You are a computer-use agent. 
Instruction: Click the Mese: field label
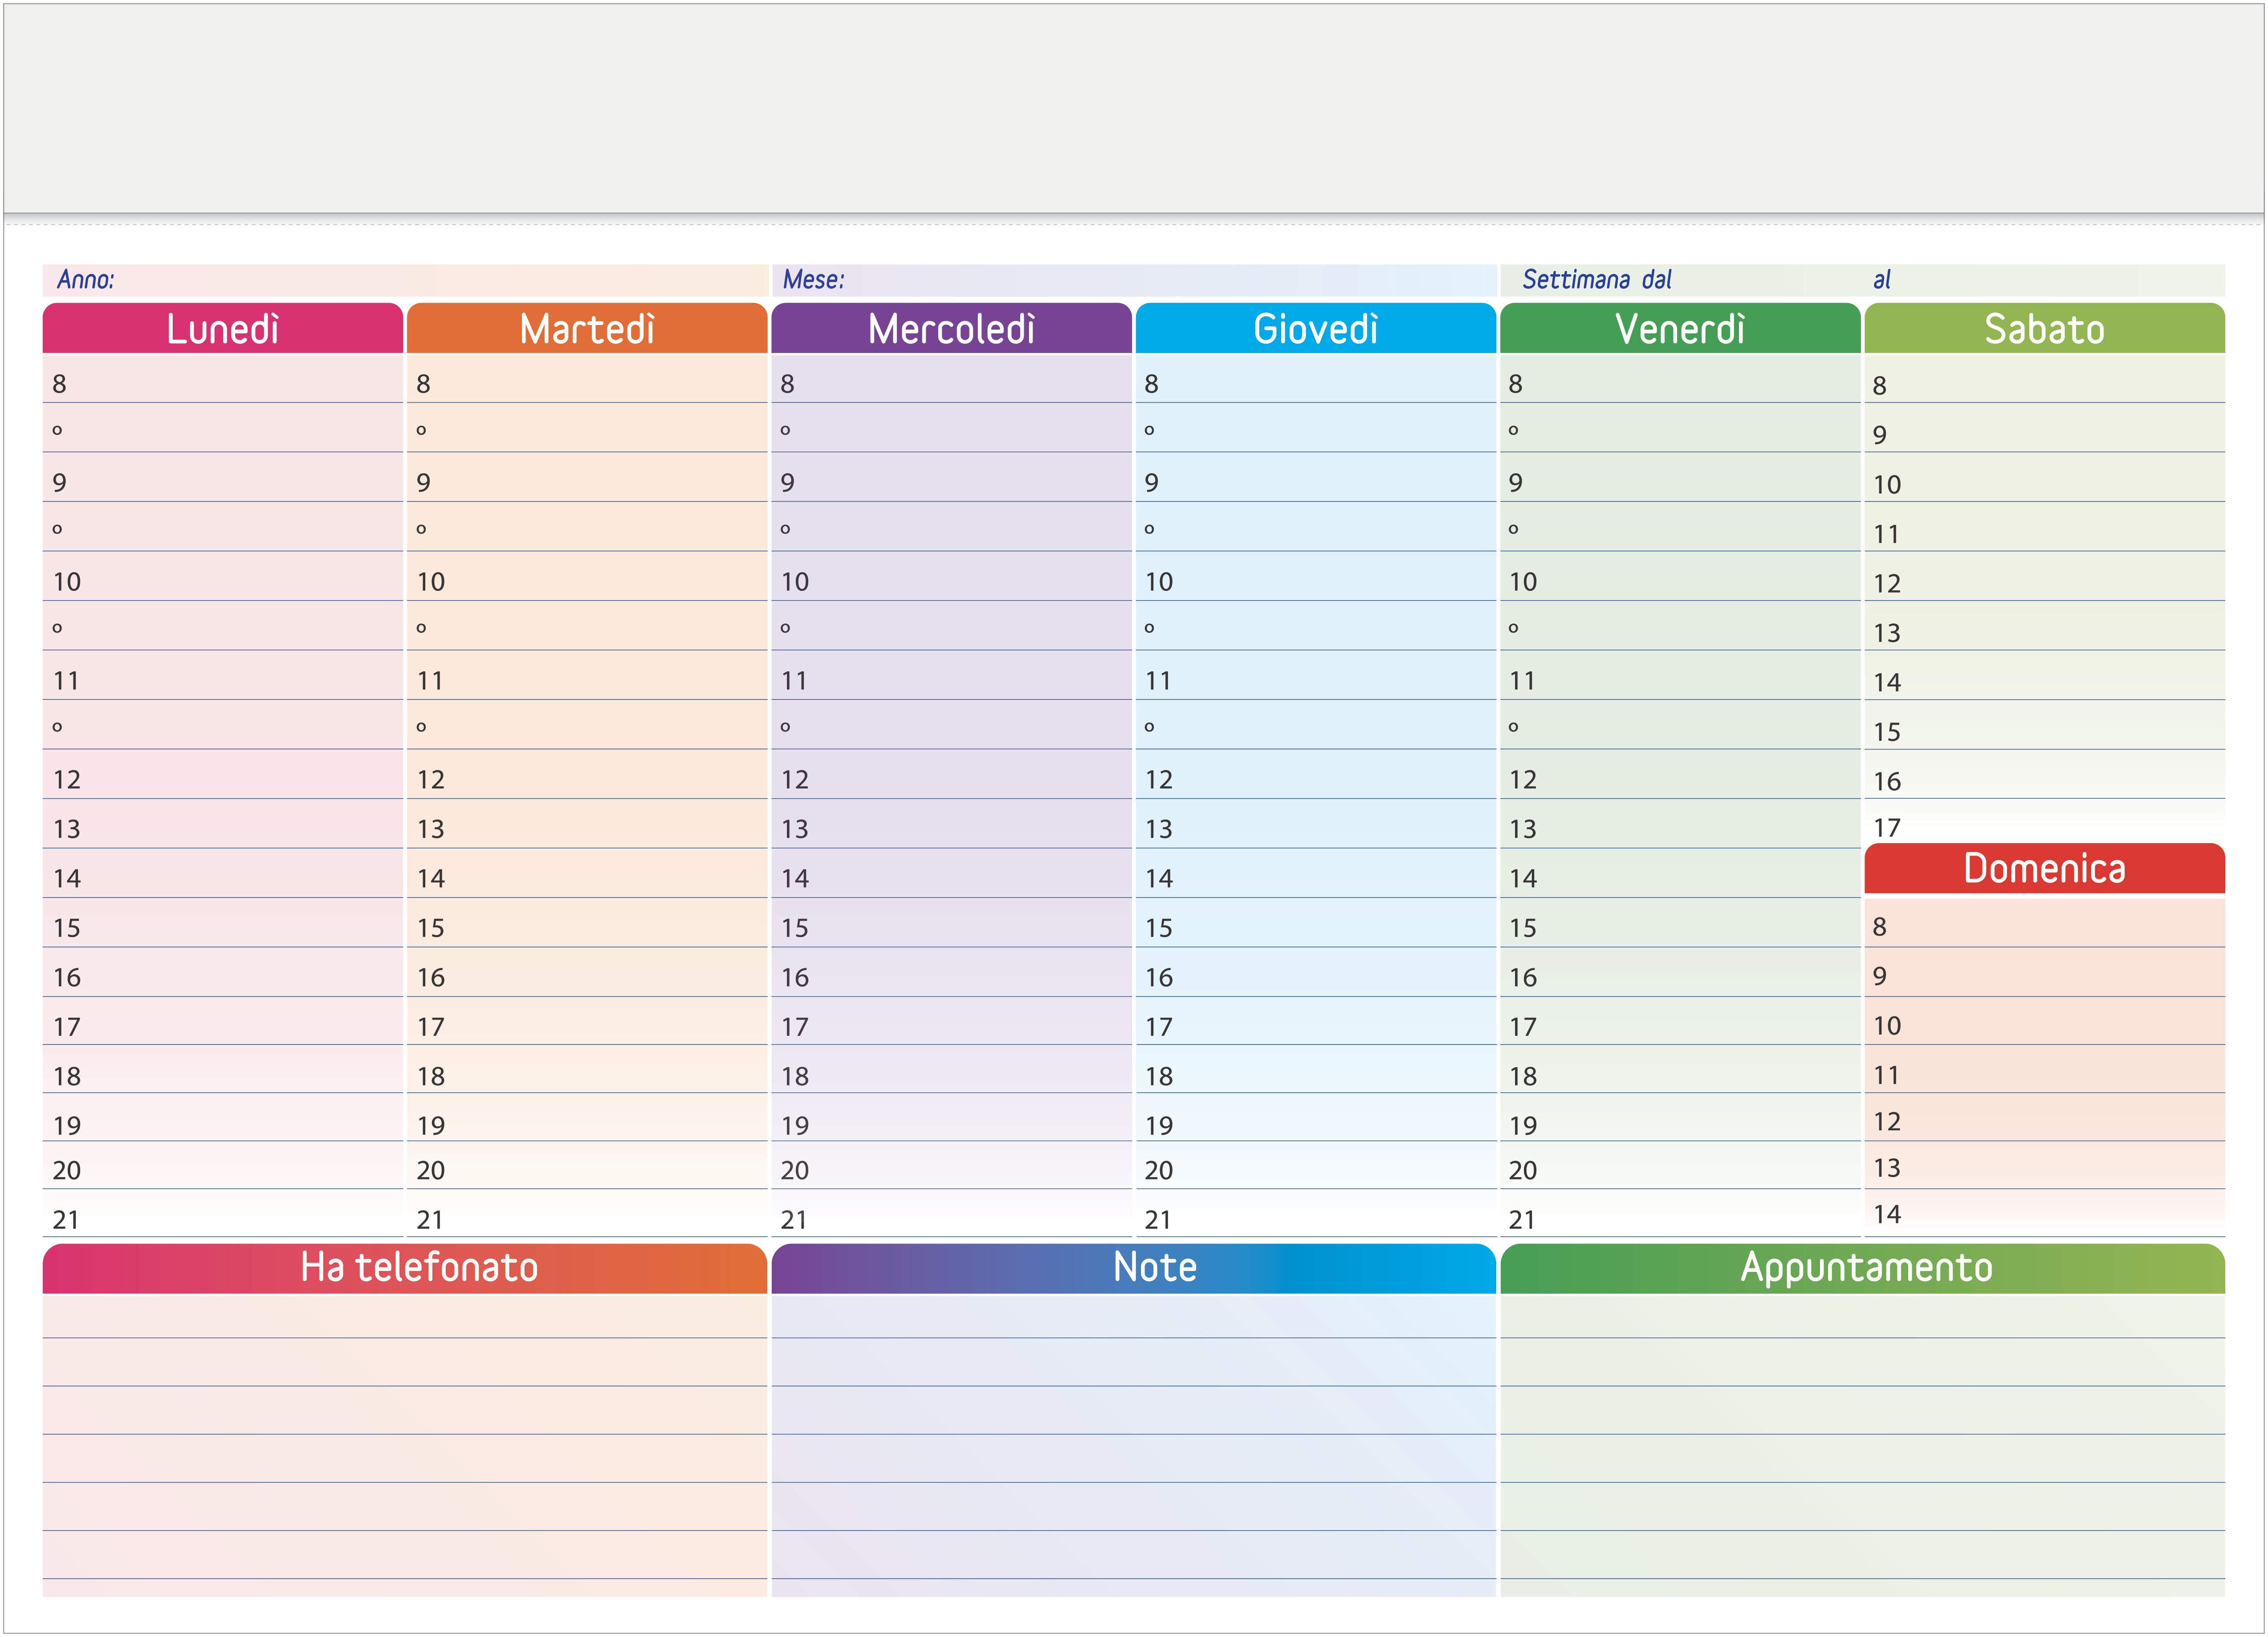[x=813, y=279]
